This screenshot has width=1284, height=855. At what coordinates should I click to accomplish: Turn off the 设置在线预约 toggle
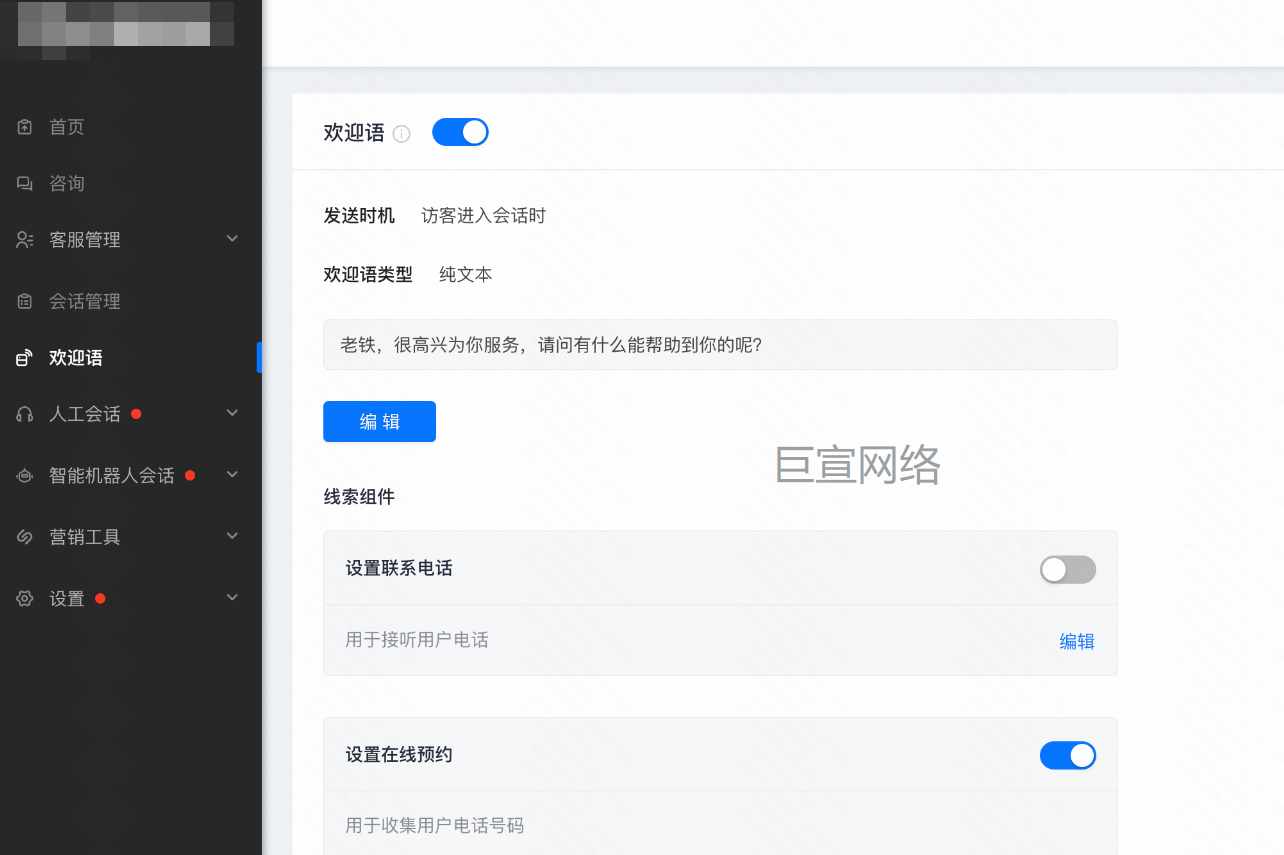pyautogui.click(x=1067, y=755)
